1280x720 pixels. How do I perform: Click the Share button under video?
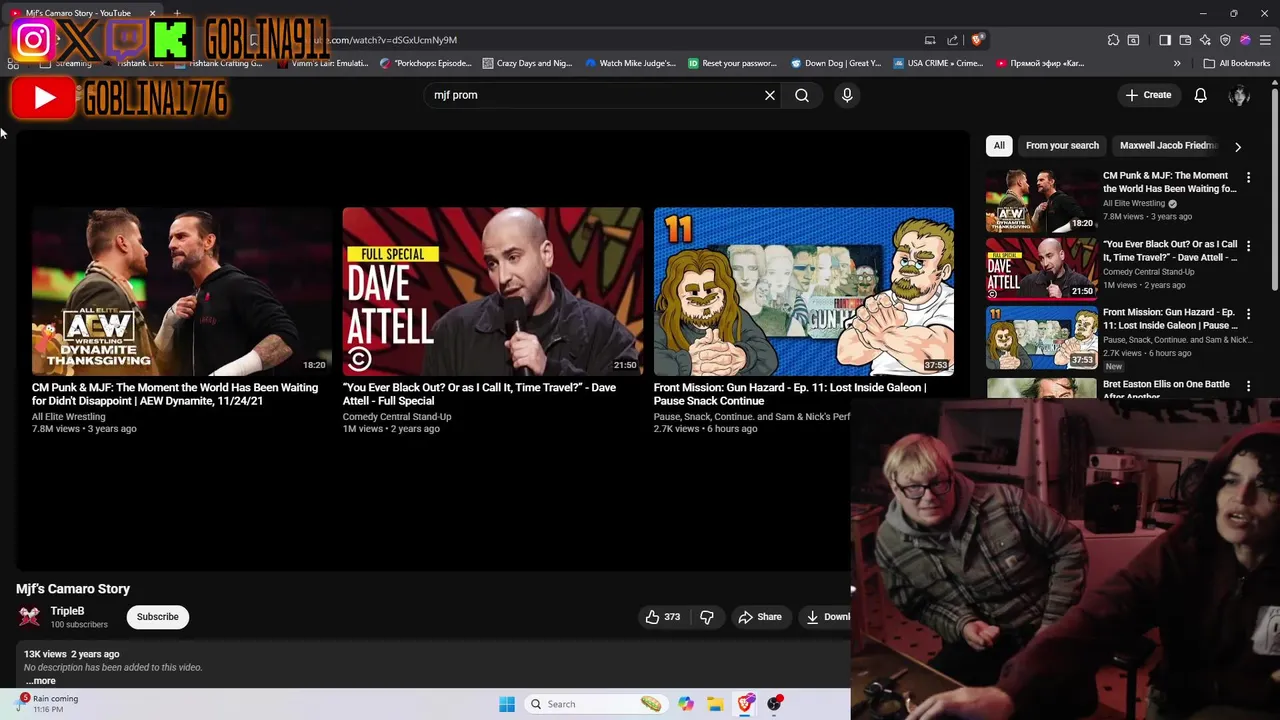[760, 617]
